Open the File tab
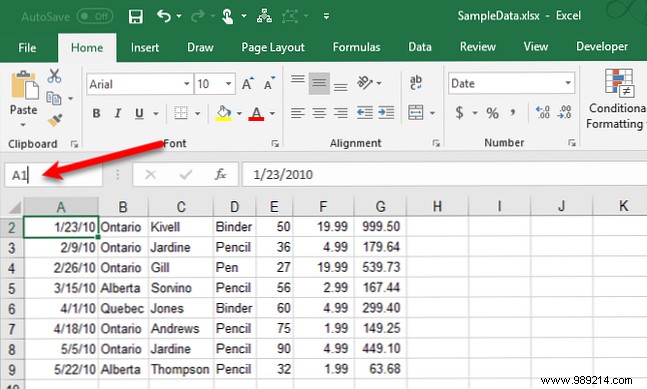Viewport: 647px width, 389px height. [x=27, y=48]
